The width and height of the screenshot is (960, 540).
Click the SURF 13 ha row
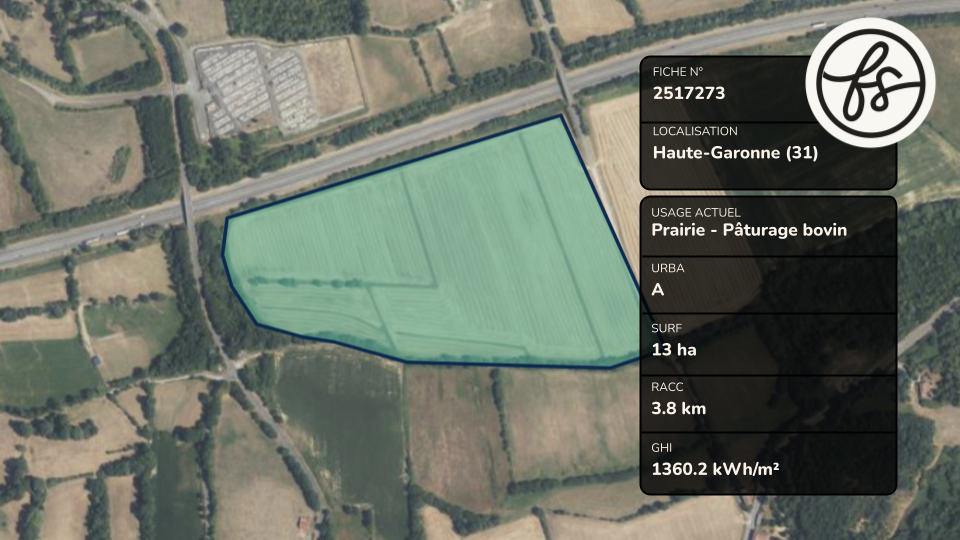768,344
